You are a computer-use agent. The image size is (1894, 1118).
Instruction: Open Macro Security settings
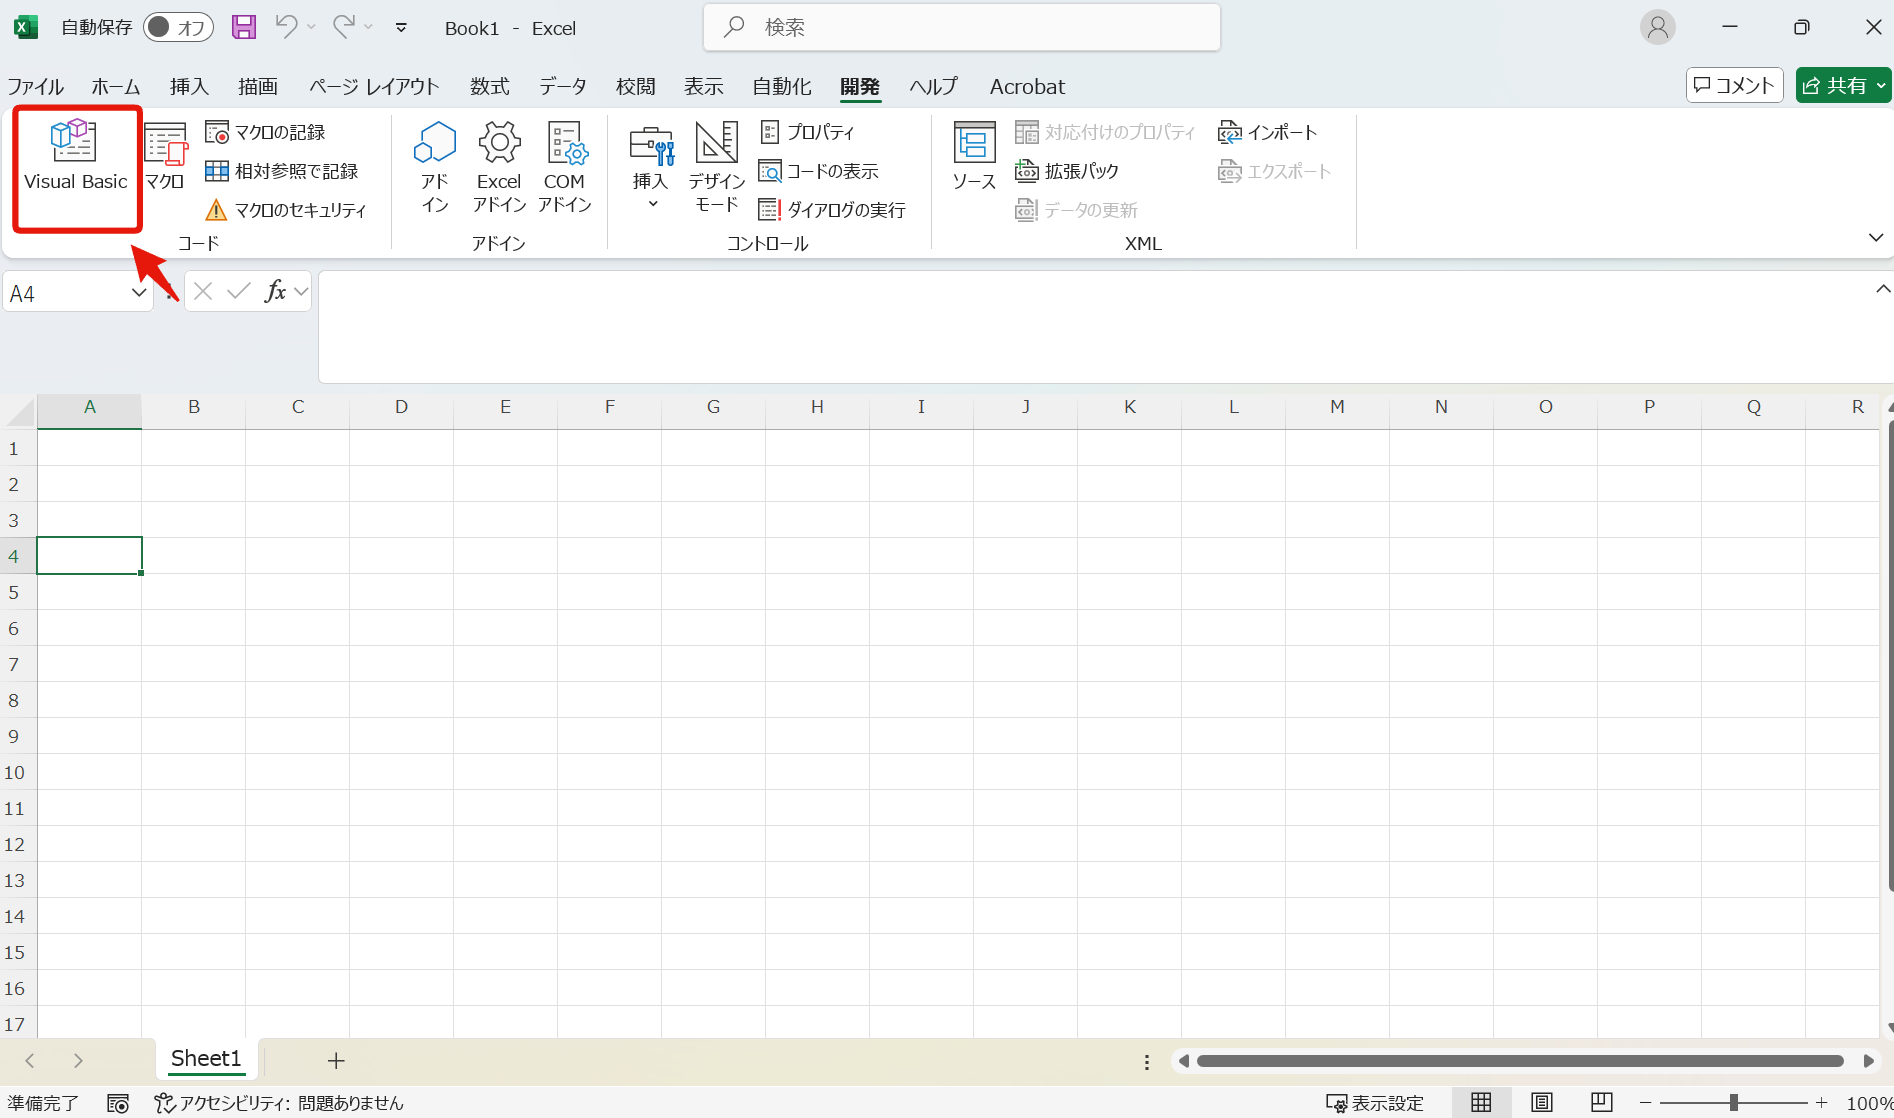[x=286, y=210]
